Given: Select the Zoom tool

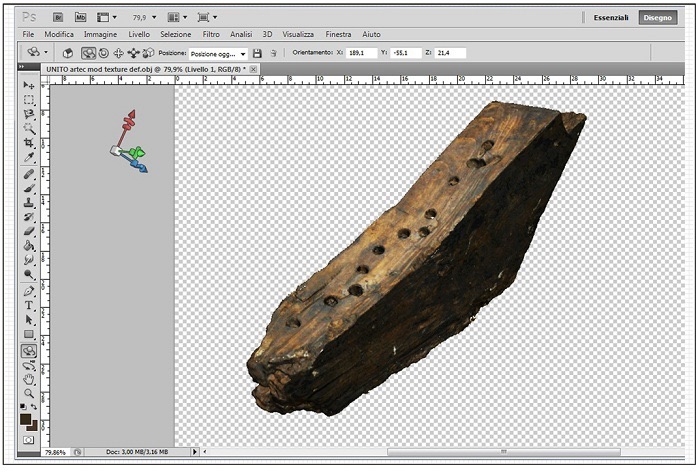Looking at the screenshot, I should 29,394.
